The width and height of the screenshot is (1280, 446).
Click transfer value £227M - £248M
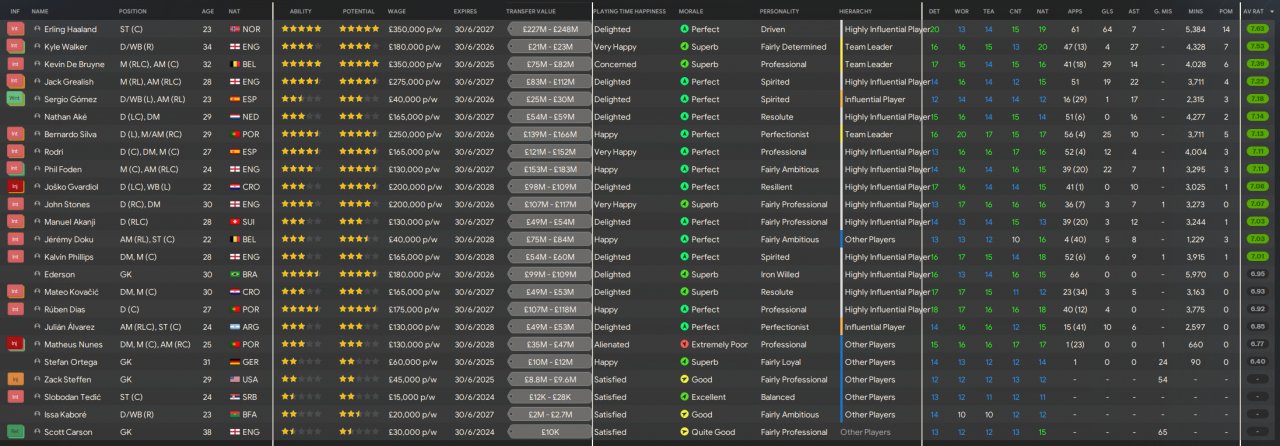550,29
